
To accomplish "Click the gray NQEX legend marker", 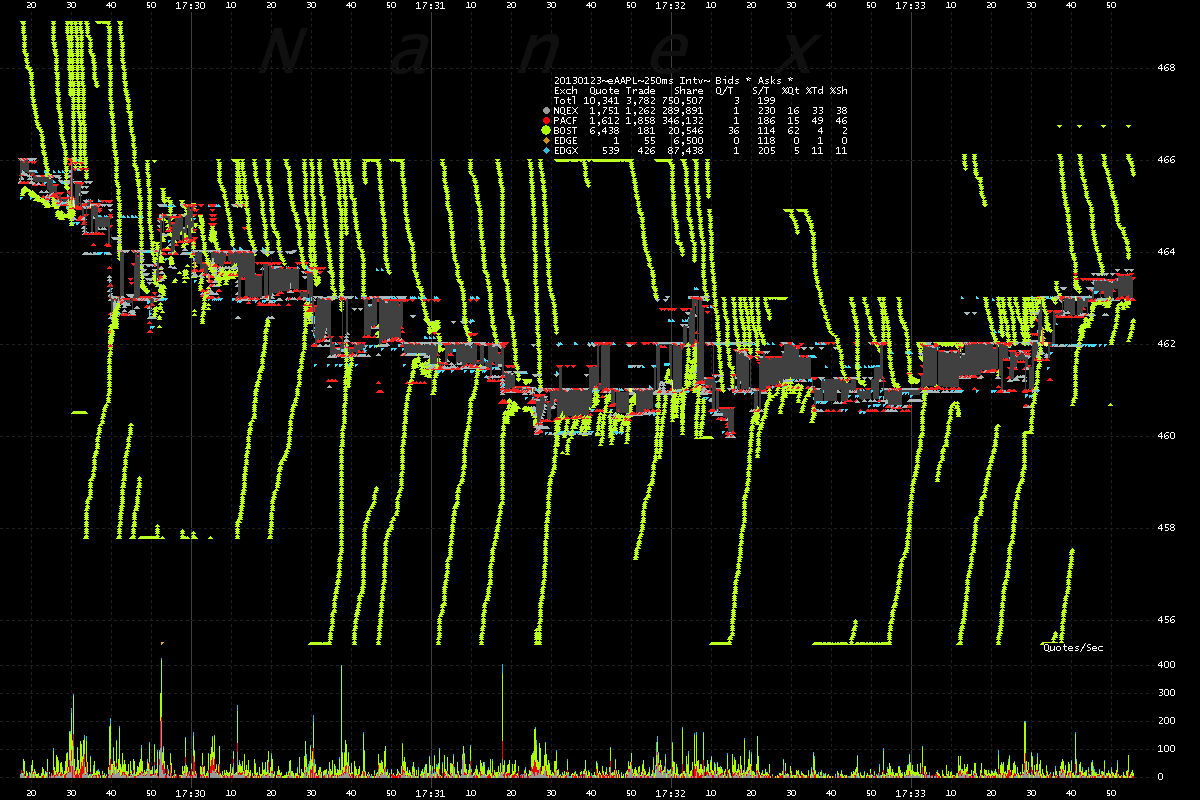I will click(x=546, y=111).
